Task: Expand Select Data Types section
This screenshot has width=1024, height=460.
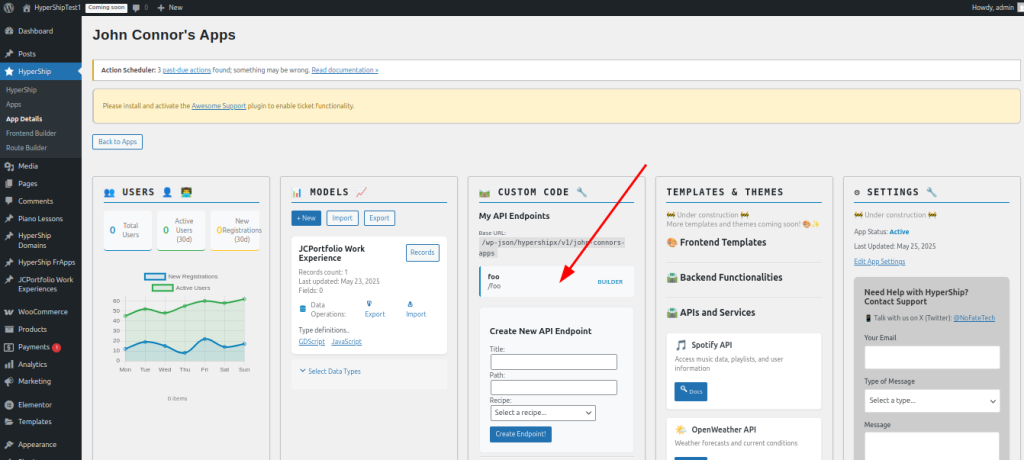Action: point(330,371)
